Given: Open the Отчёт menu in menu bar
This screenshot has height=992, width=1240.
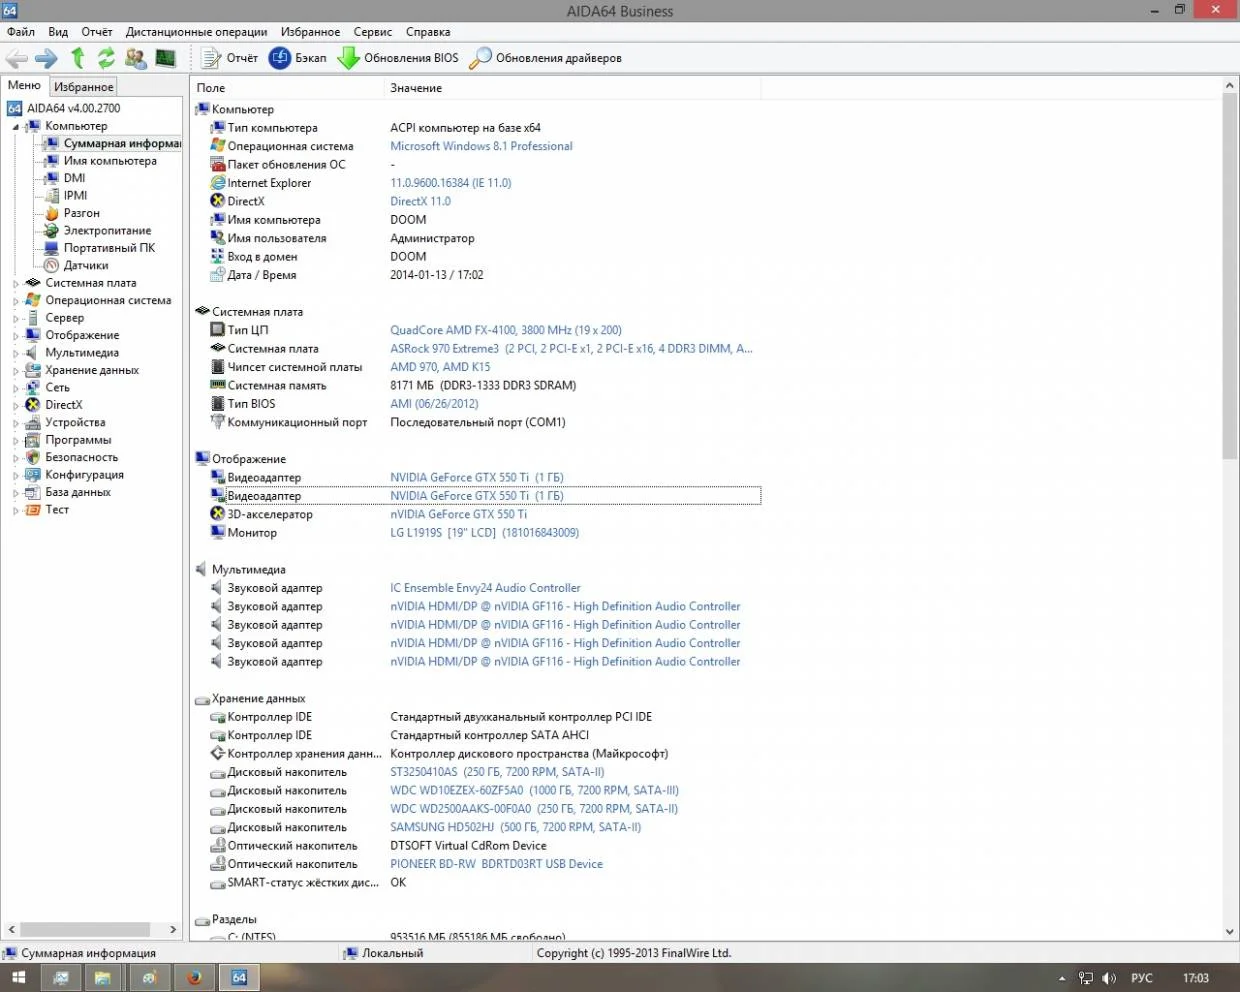Looking at the screenshot, I should 97,32.
